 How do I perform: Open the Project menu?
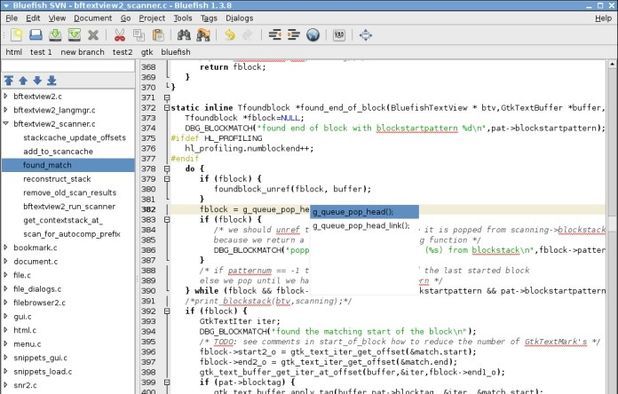pos(152,18)
